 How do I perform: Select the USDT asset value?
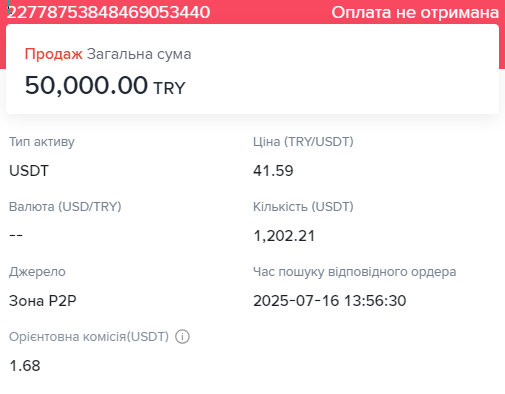(x=29, y=171)
